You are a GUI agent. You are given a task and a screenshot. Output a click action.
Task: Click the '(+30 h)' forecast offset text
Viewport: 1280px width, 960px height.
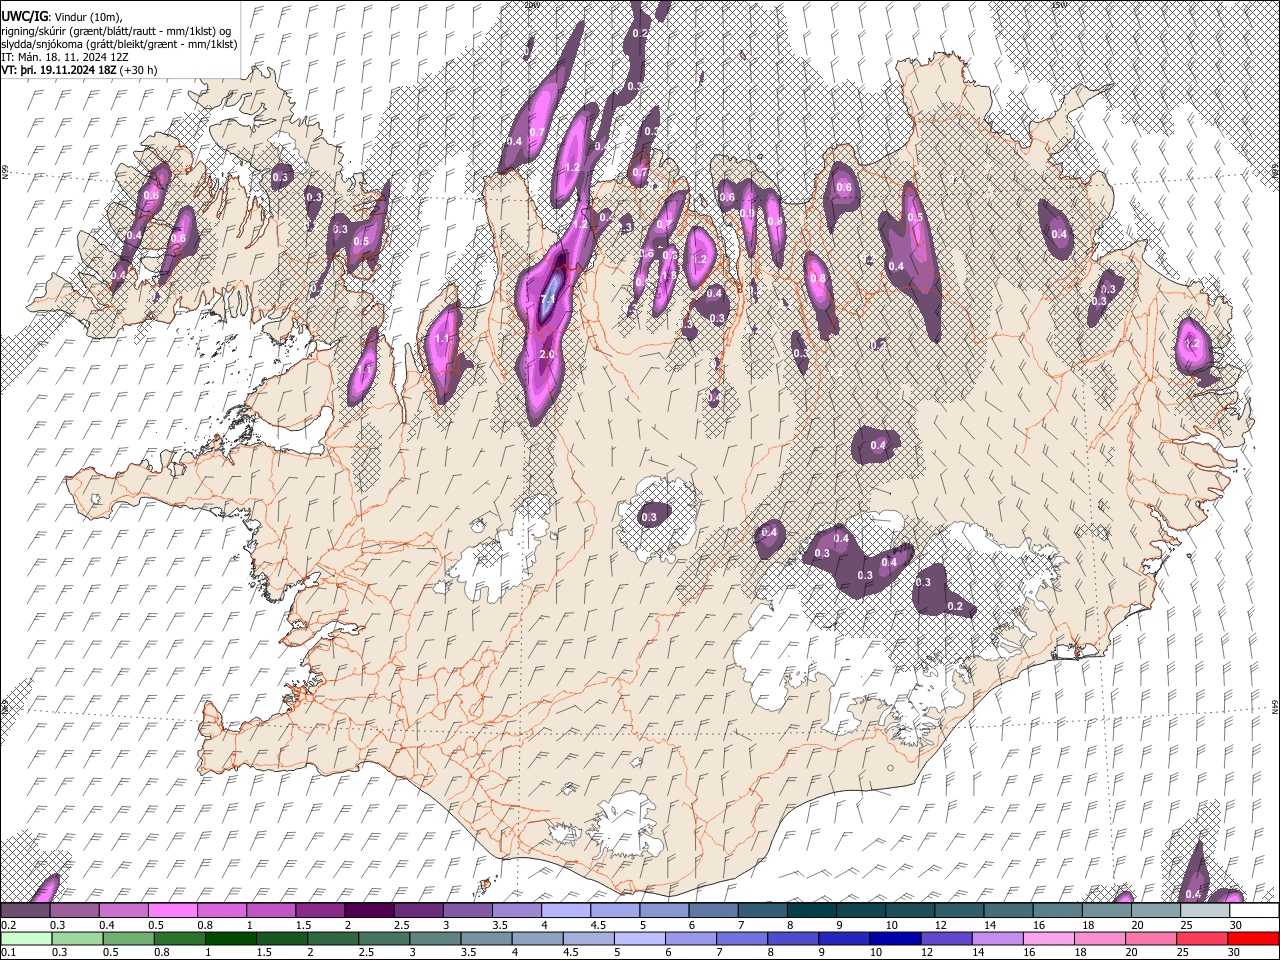[140, 71]
